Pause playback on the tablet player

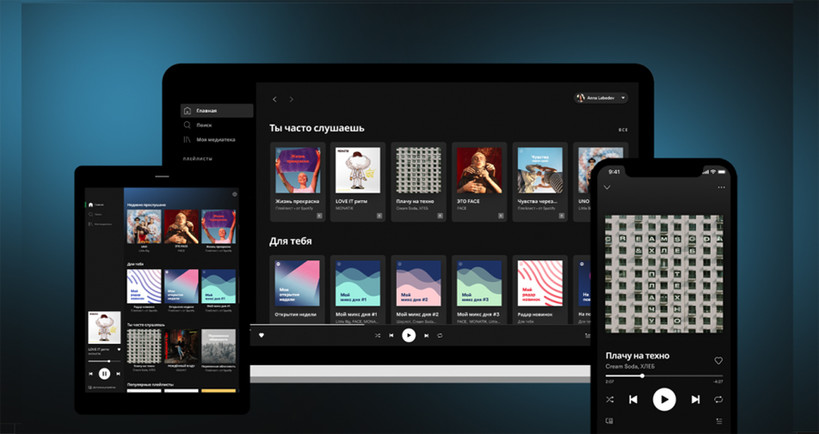pos(104,373)
